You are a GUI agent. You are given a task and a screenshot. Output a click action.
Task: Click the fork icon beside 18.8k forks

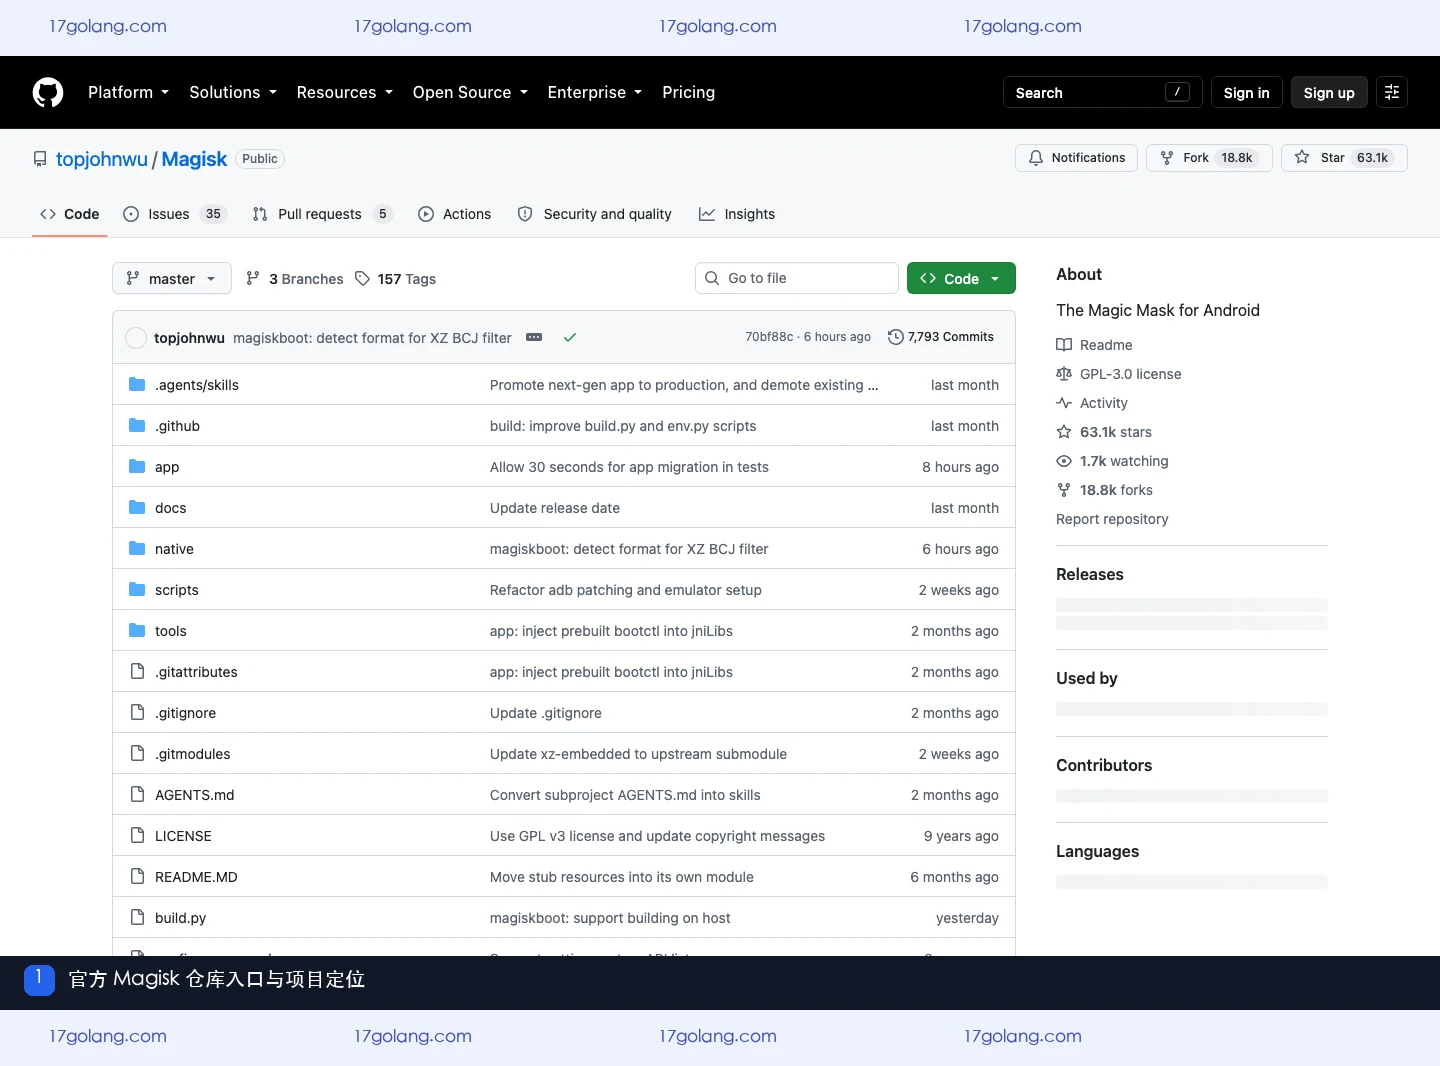pyautogui.click(x=1064, y=490)
